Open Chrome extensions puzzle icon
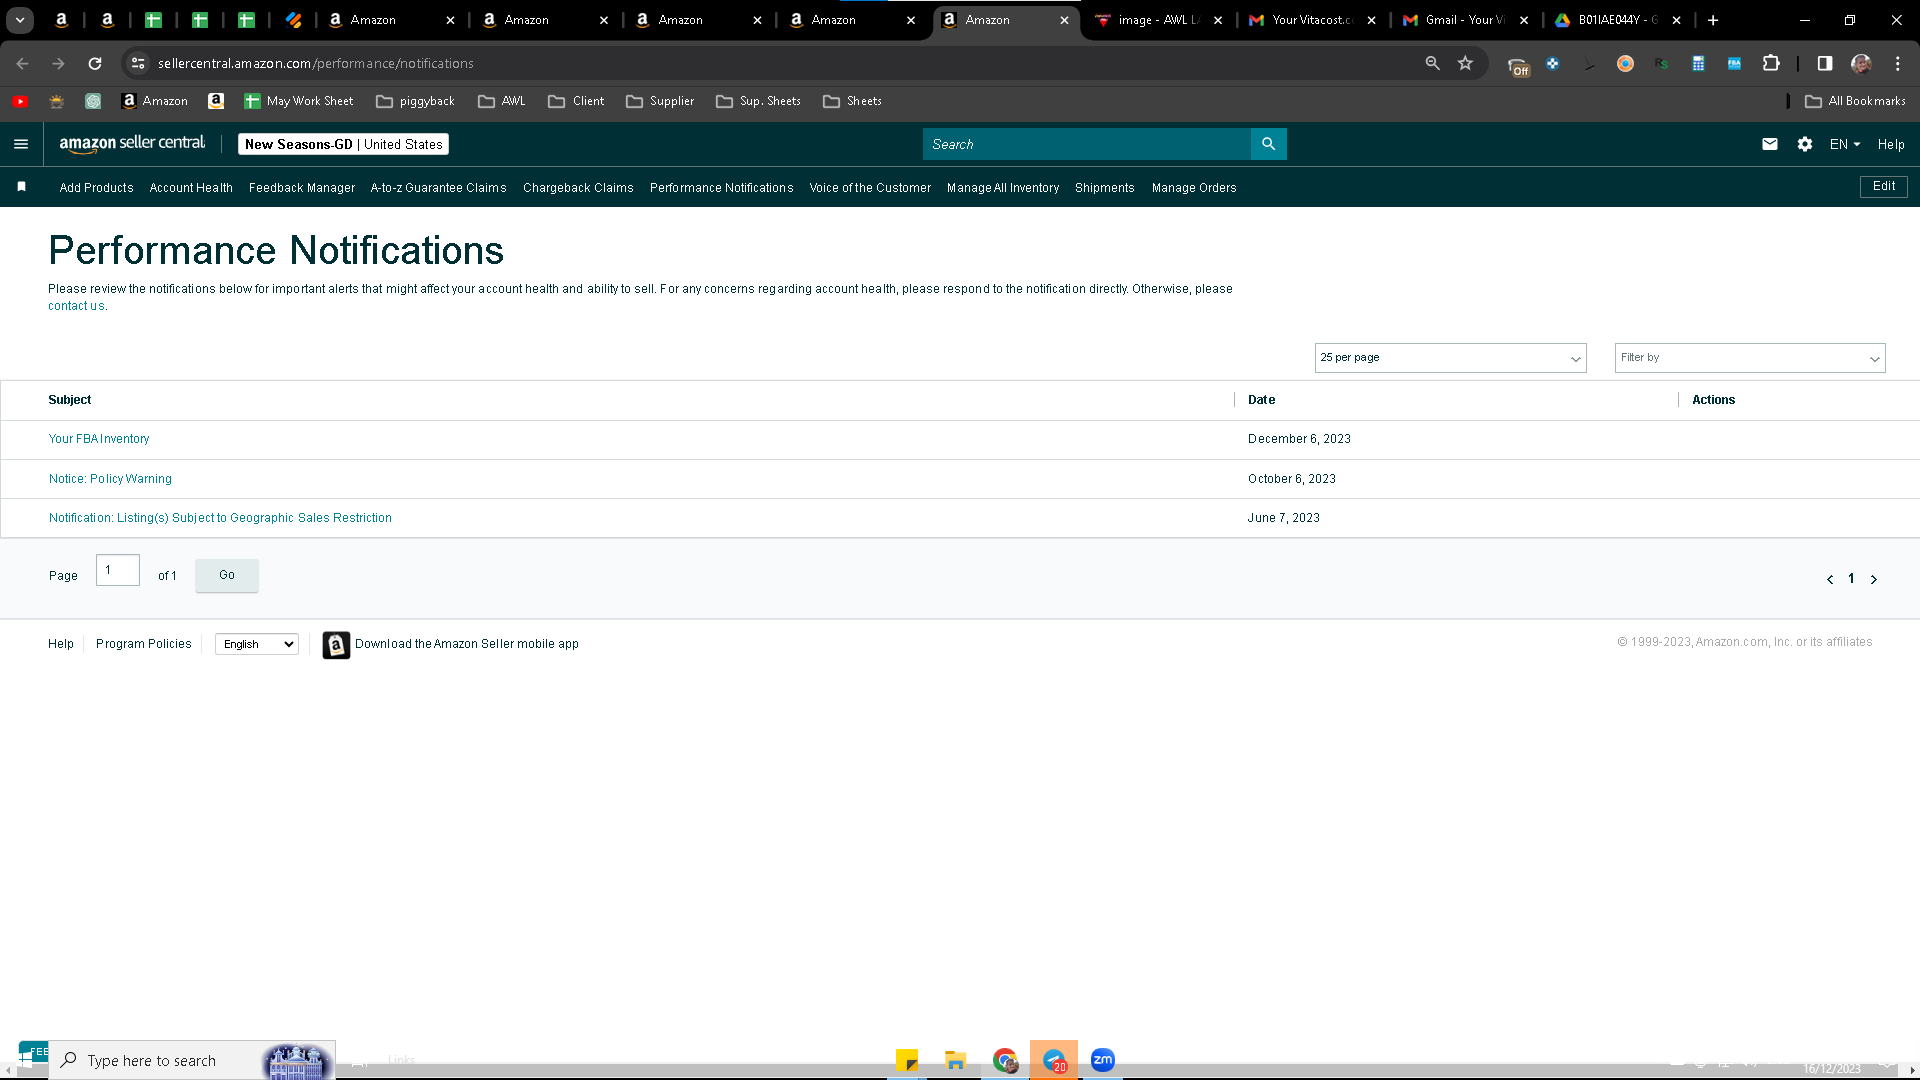 pos(1771,63)
